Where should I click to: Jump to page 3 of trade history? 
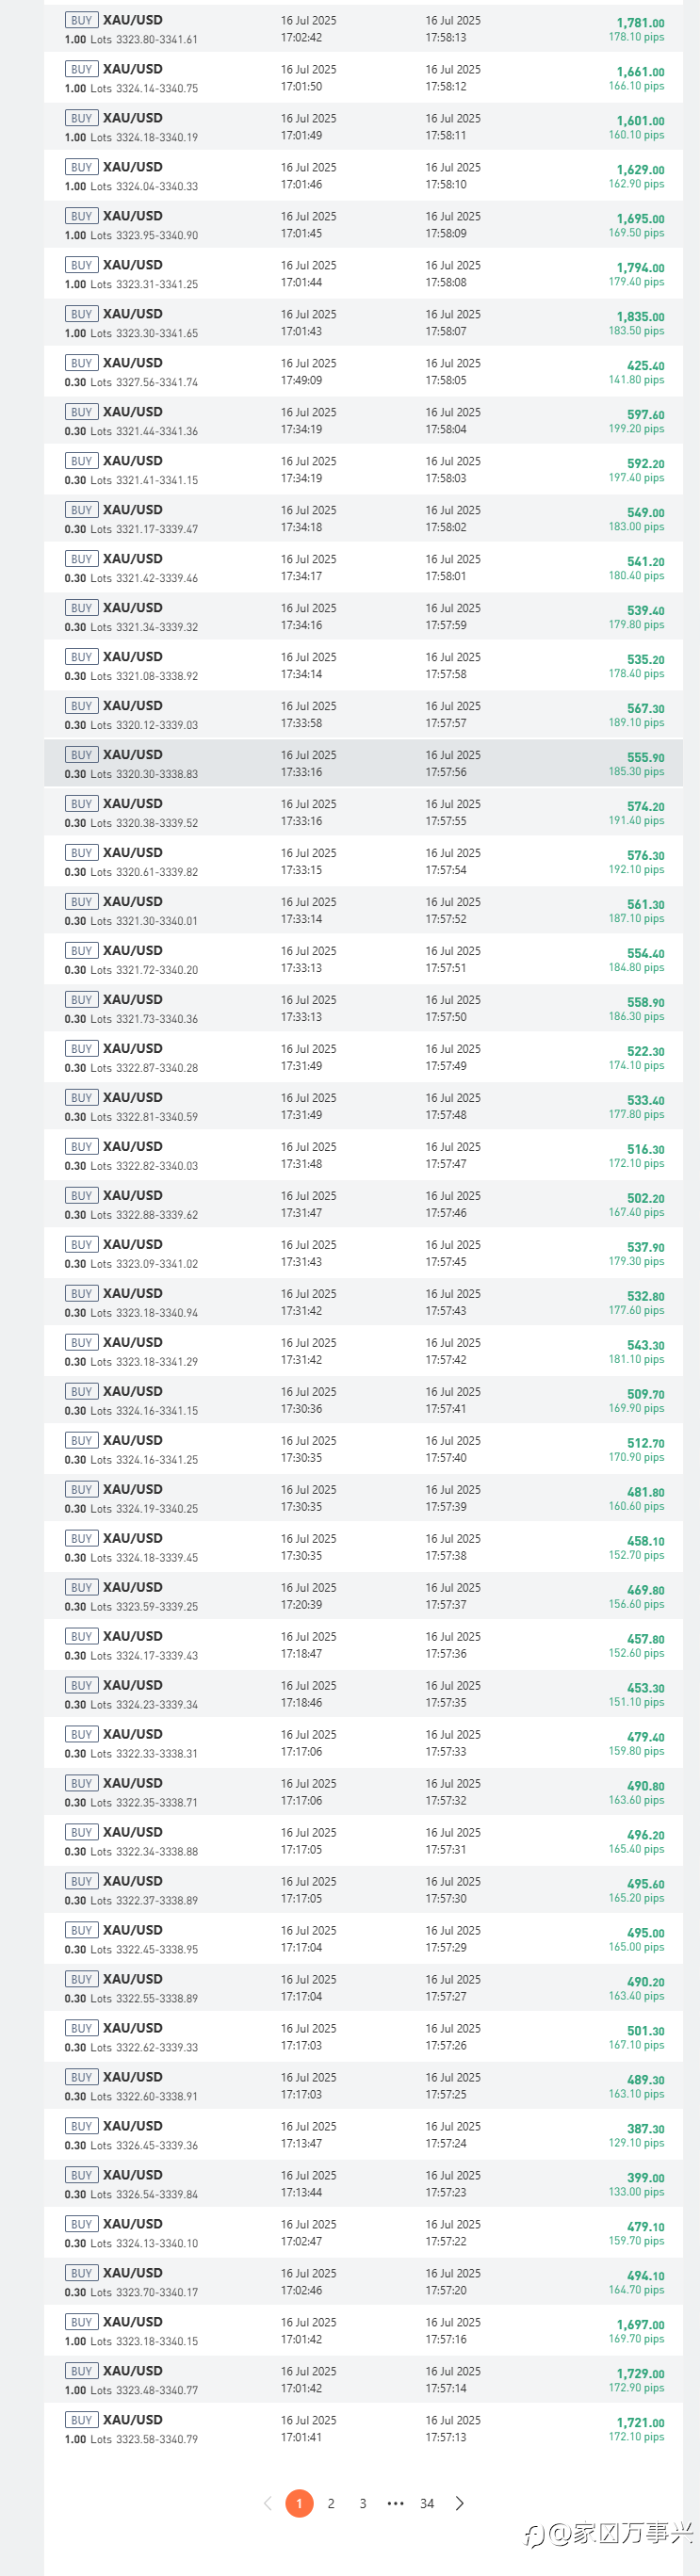click(363, 2503)
